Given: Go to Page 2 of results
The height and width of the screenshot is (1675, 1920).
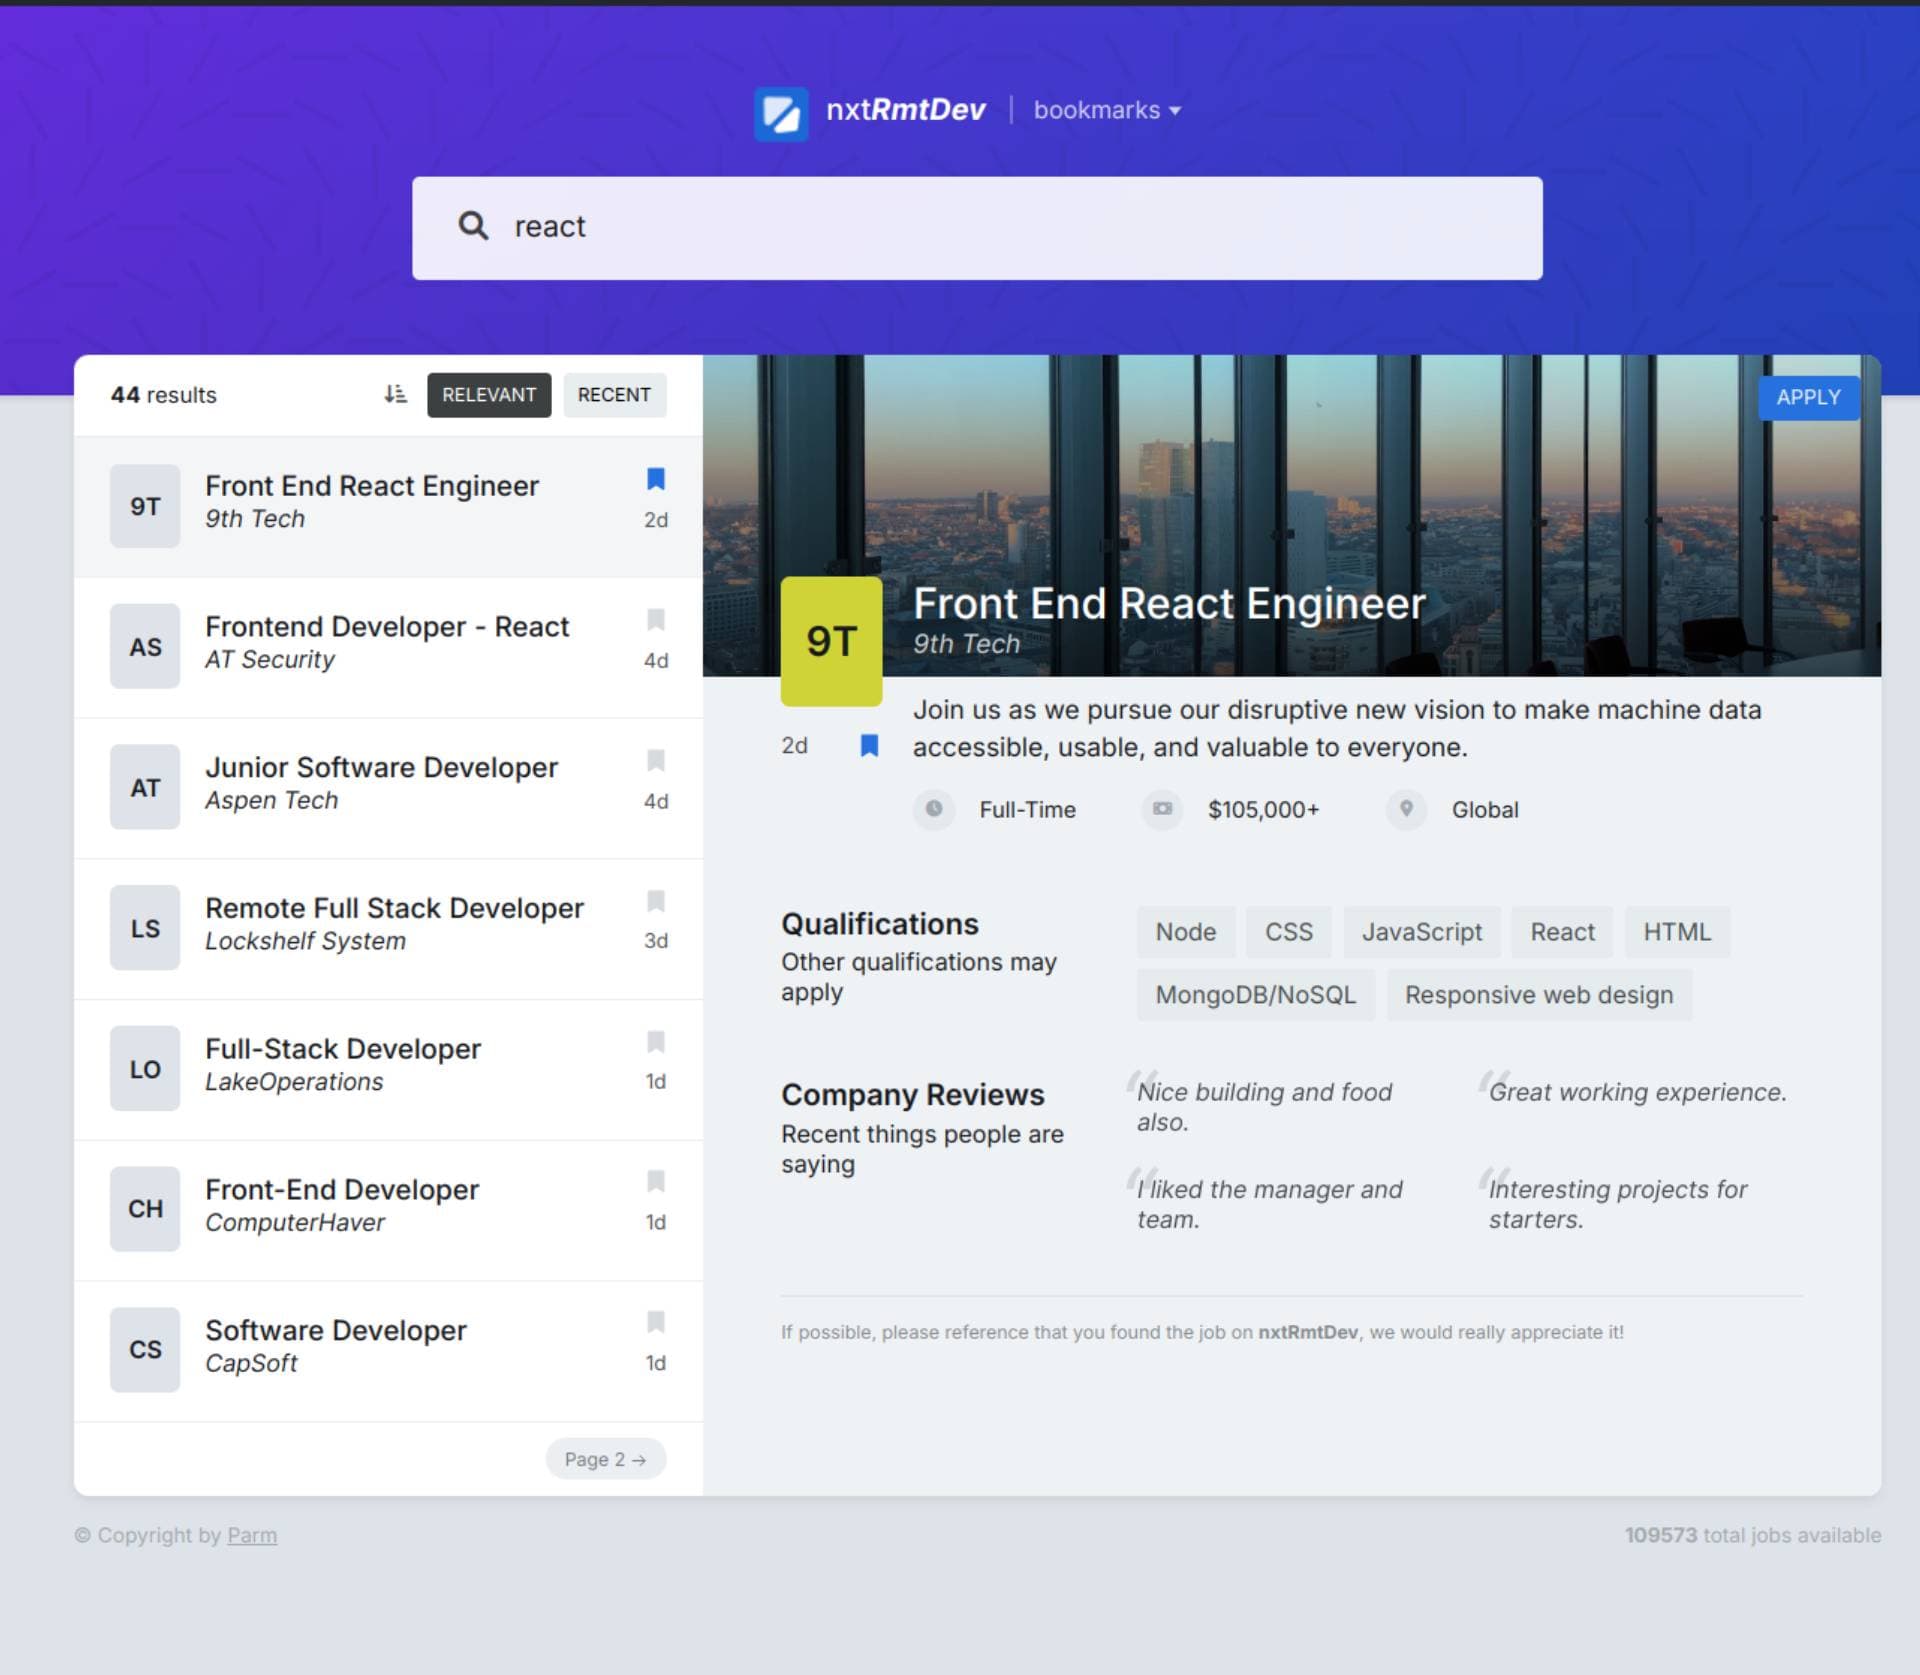Looking at the screenshot, I should click(x=605, y=1459).
